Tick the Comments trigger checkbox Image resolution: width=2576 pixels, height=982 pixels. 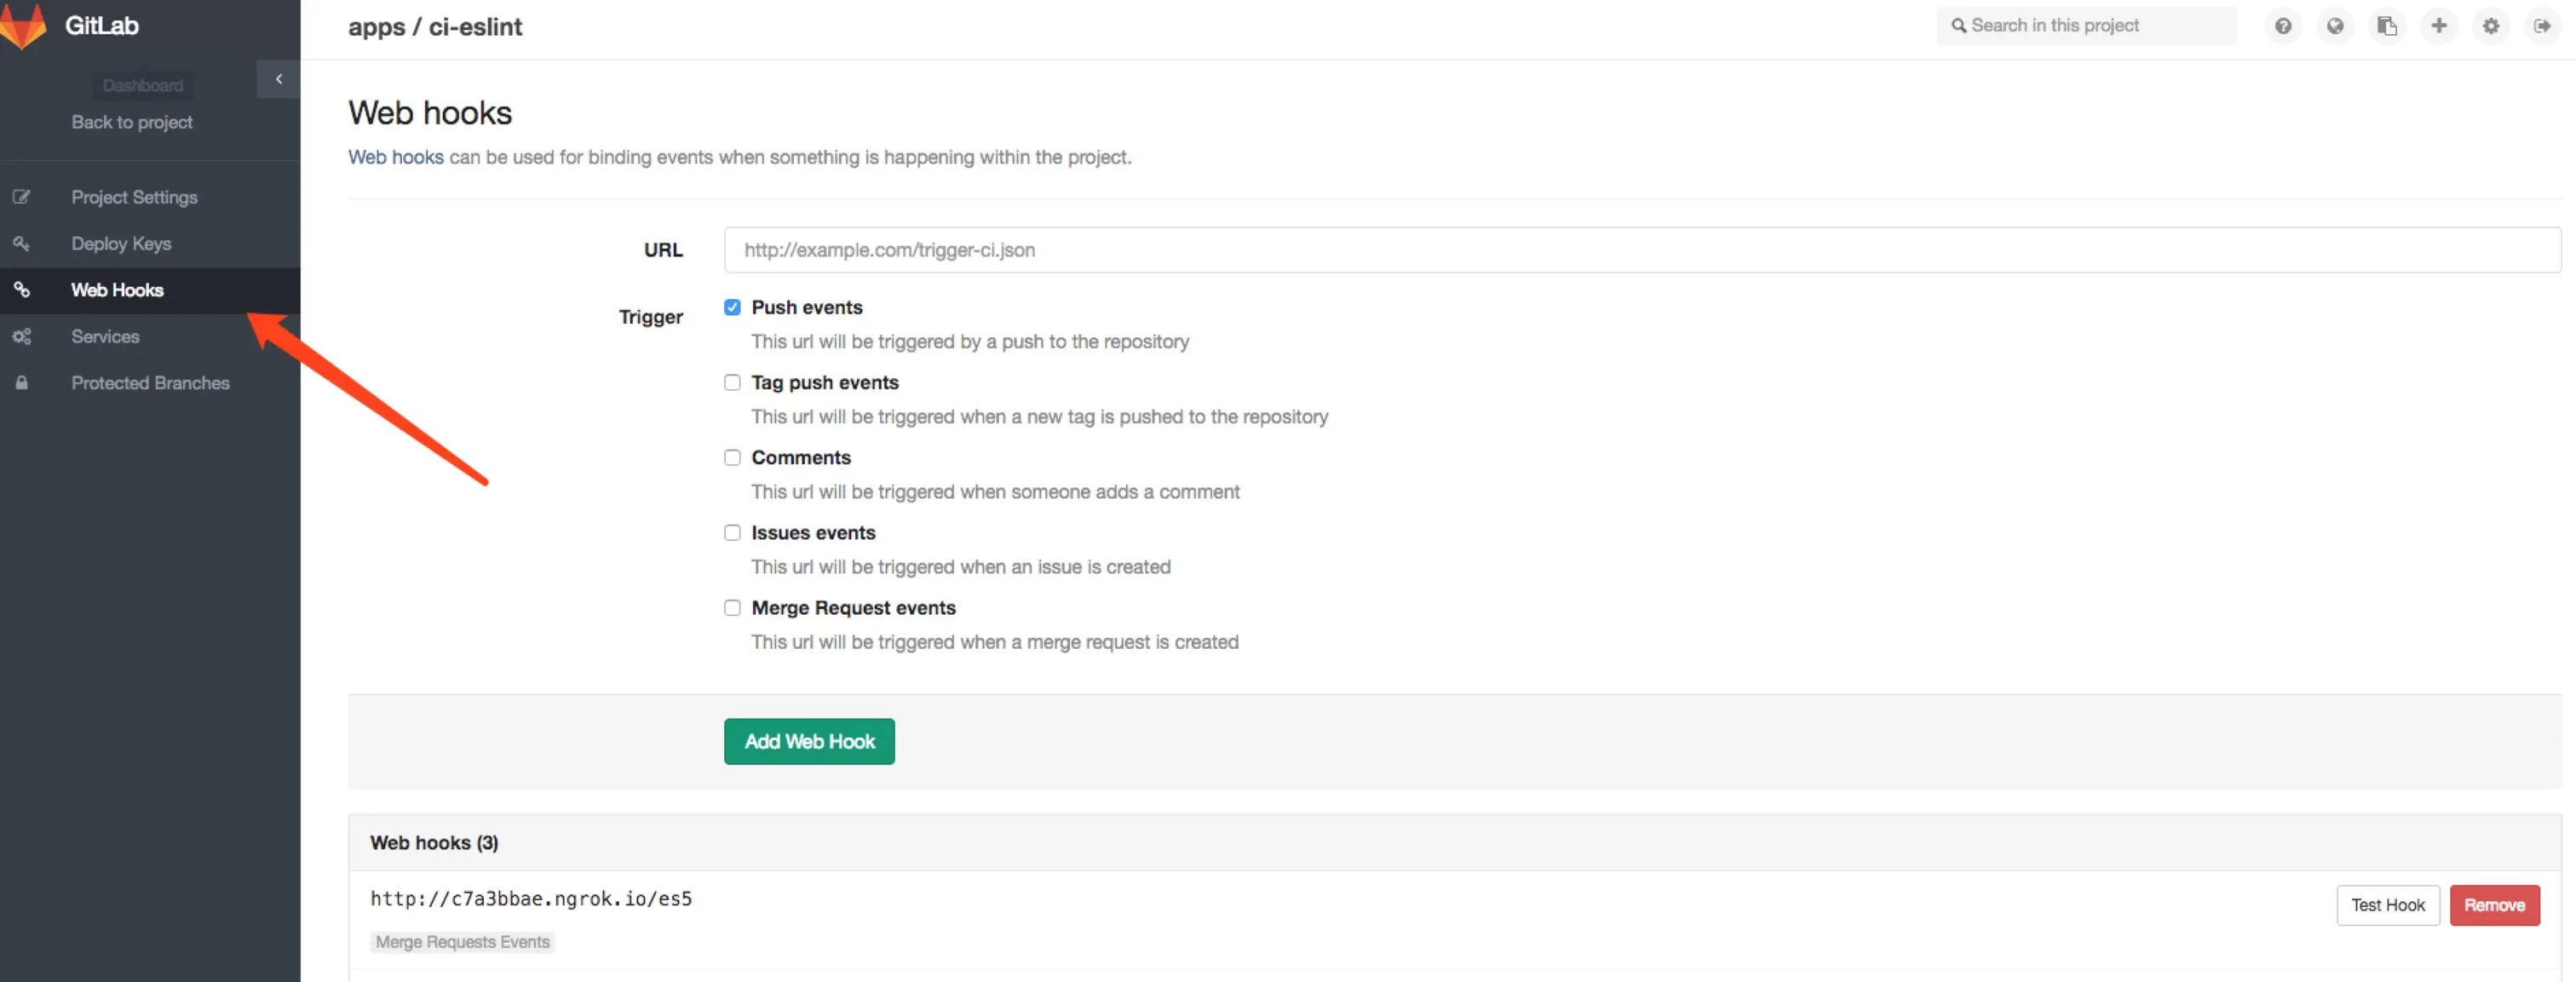tap(733, 458)
